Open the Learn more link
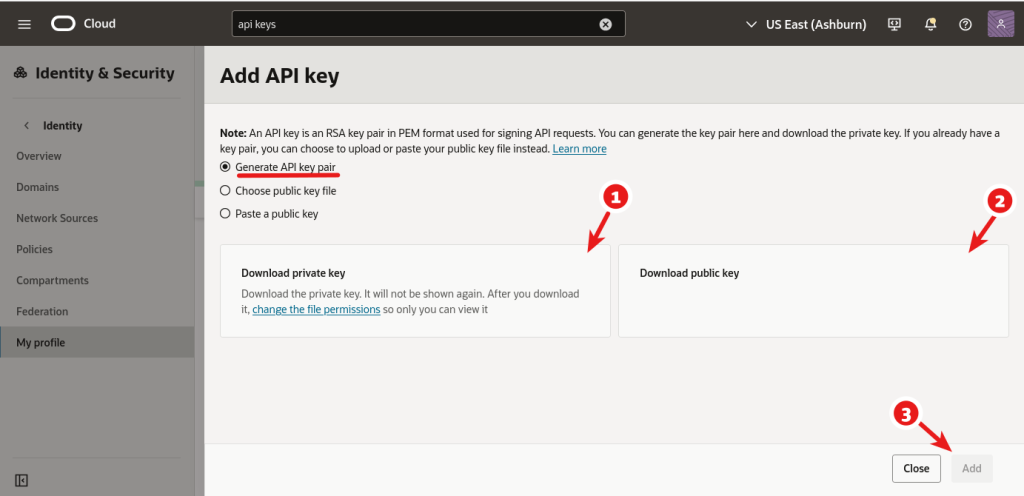The width and height of the screenshot is (1024, 496). click(x=579, y=149)
